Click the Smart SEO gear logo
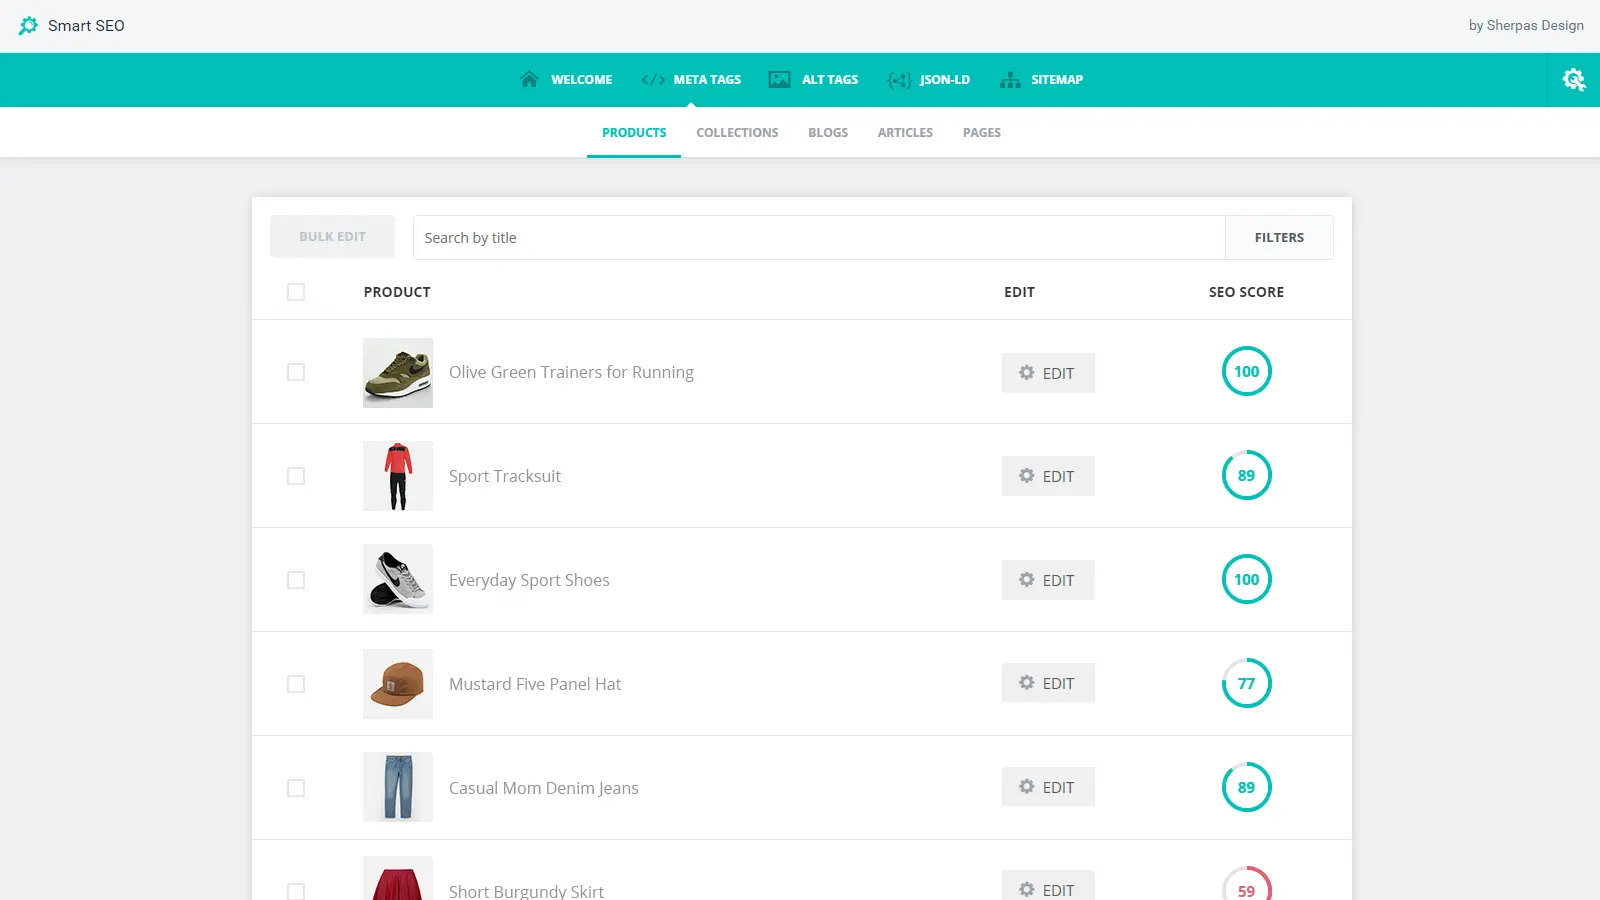Image resolution: width=1600 pixels, height=900 pixels. point(27,25)
